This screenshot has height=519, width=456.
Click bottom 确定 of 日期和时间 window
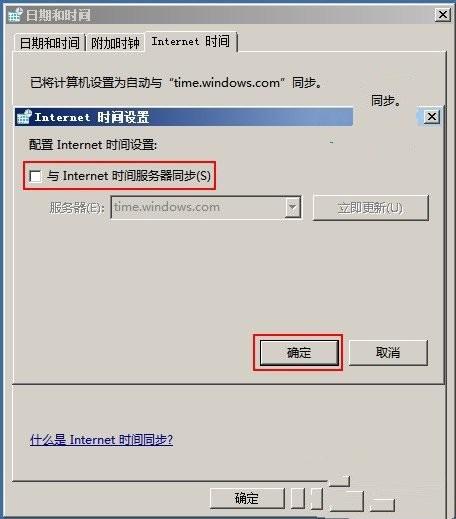[x=247, y=498]
